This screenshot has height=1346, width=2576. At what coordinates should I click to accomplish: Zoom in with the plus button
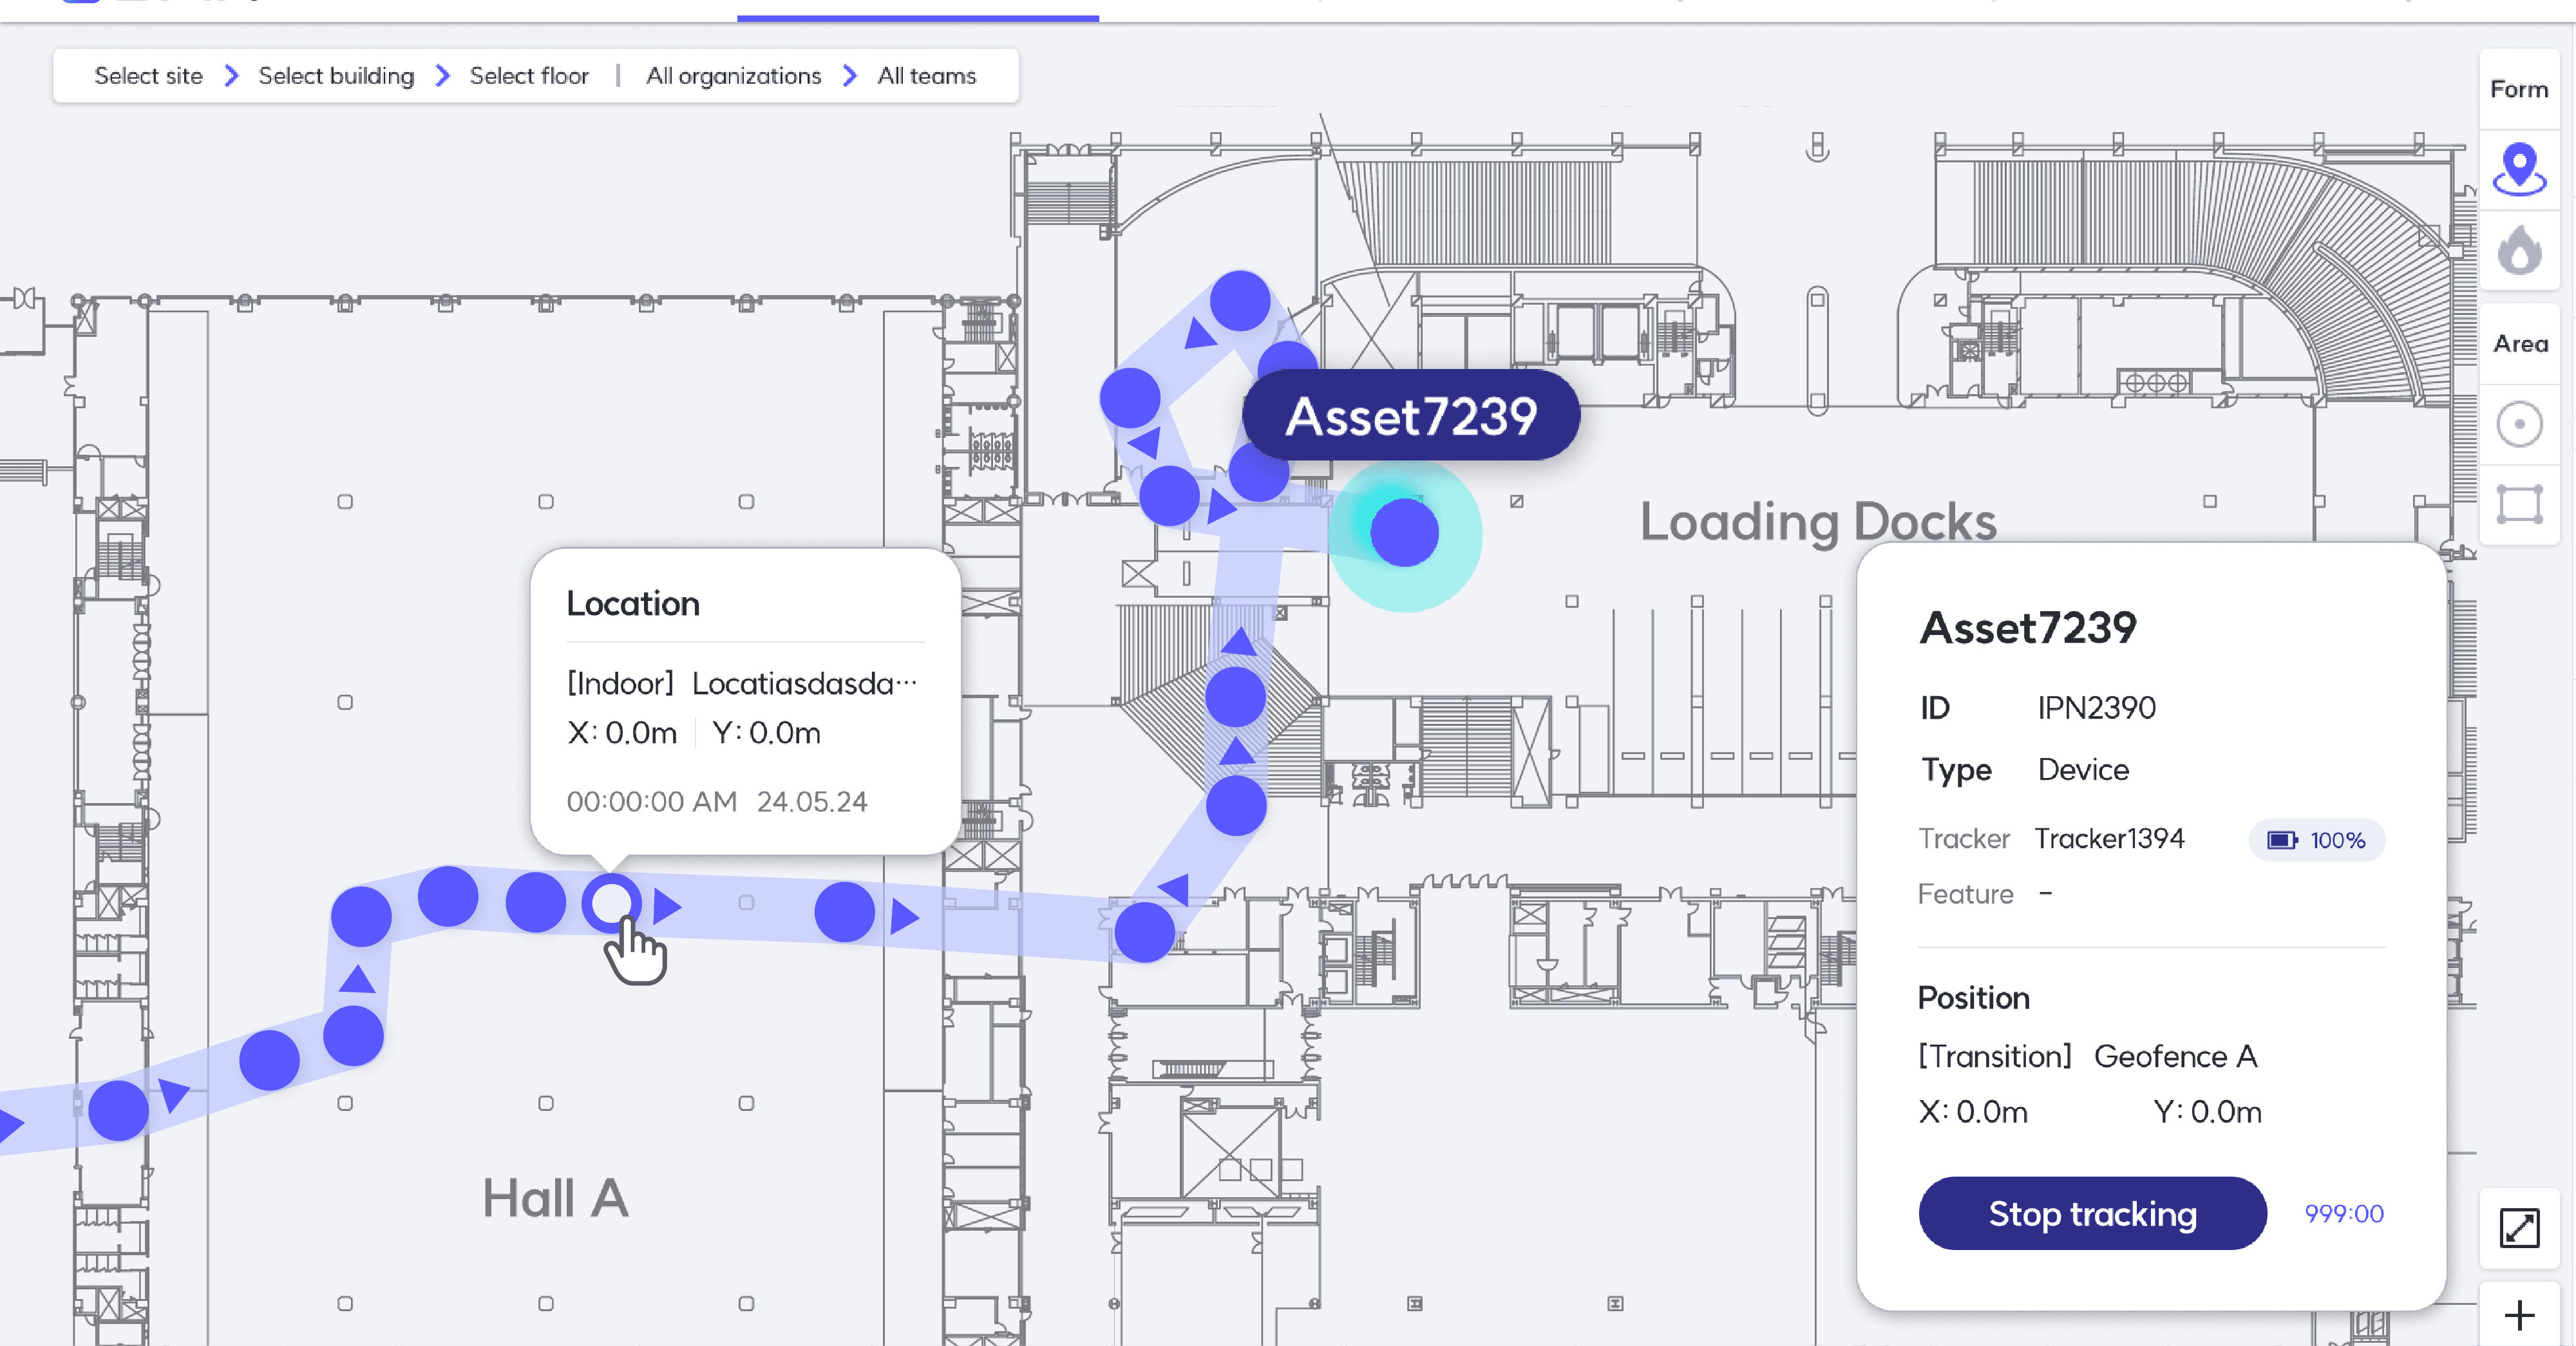click(x=2518, y=1314)
